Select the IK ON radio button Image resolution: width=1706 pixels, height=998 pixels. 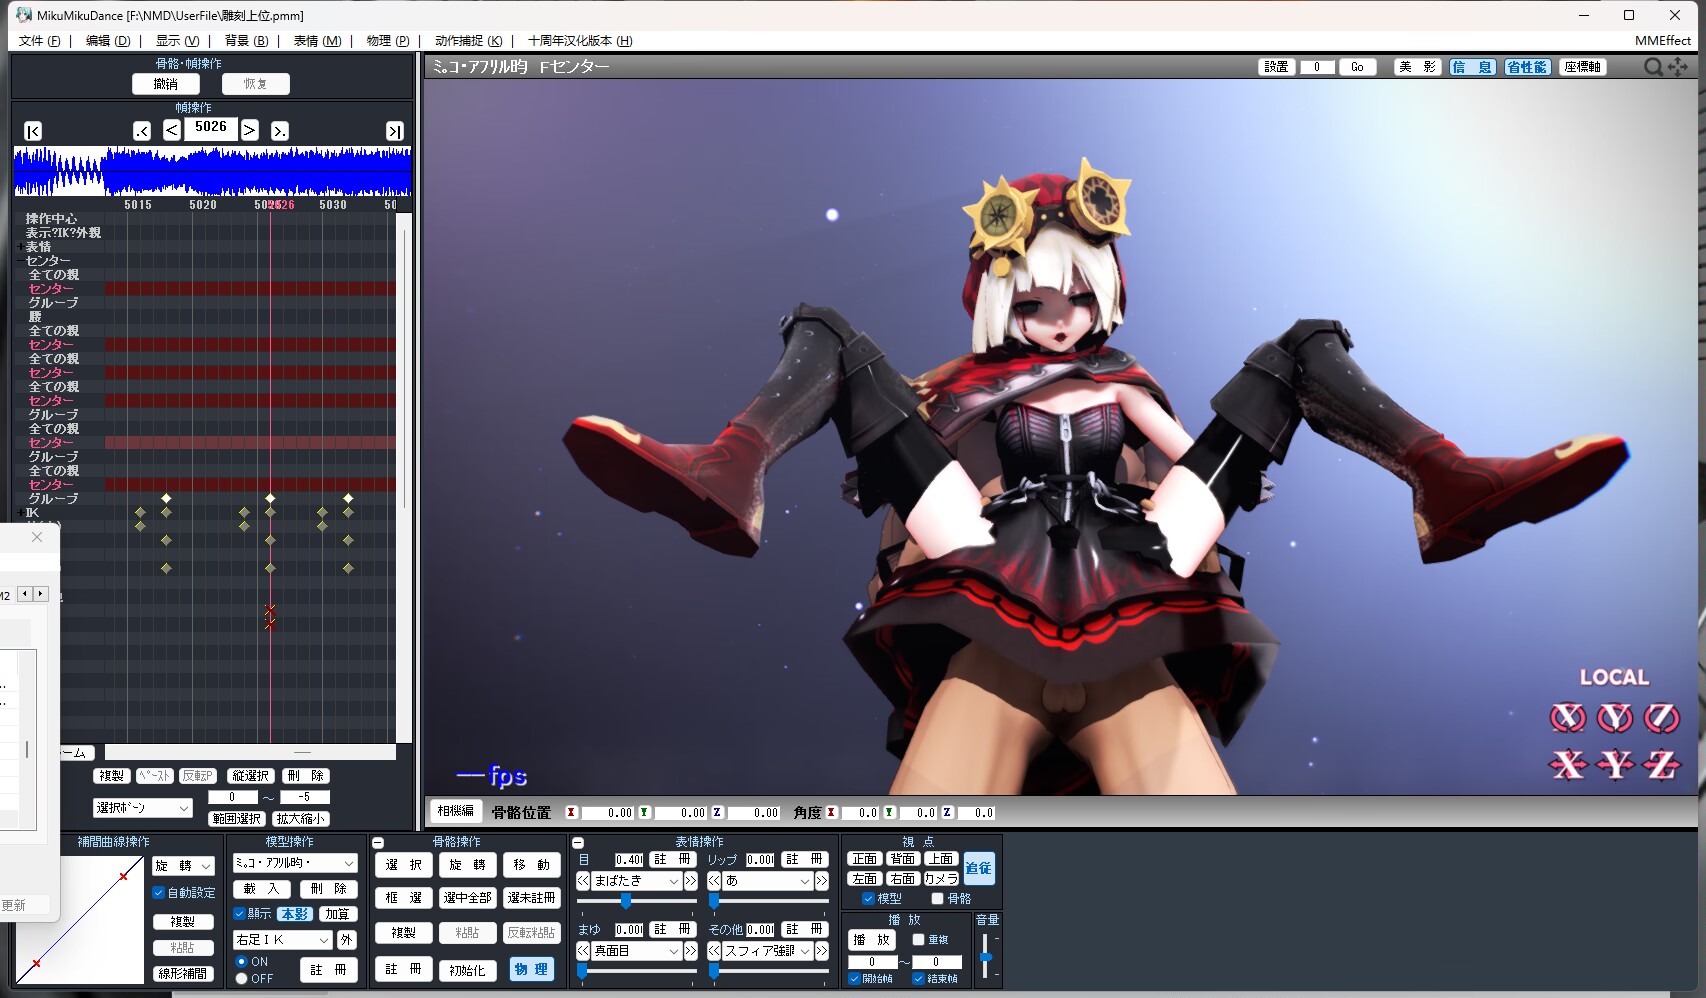tap(241, 962)
